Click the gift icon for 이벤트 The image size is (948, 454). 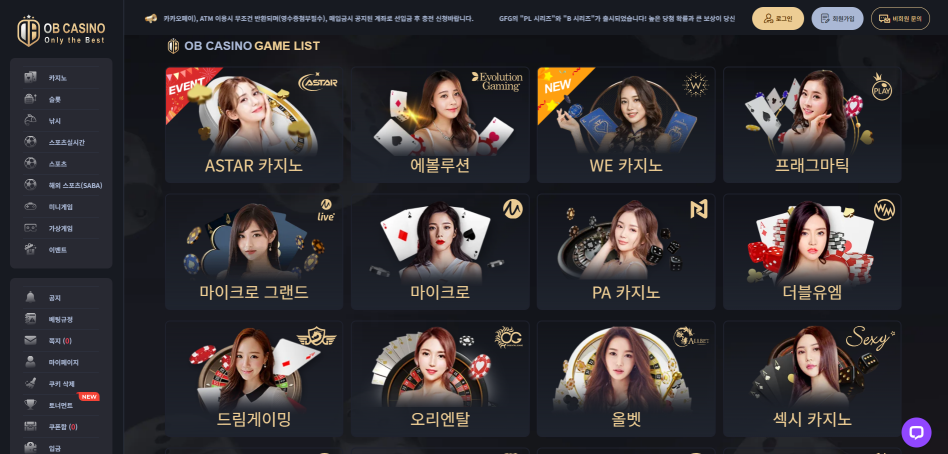coord(30,249)
